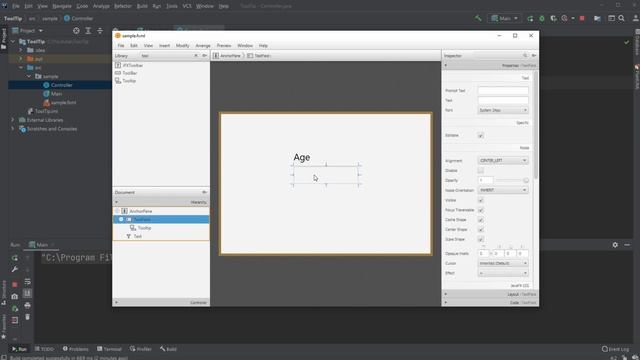Click Select Opened File target icon
640x360 pixels.
(76, 31)
